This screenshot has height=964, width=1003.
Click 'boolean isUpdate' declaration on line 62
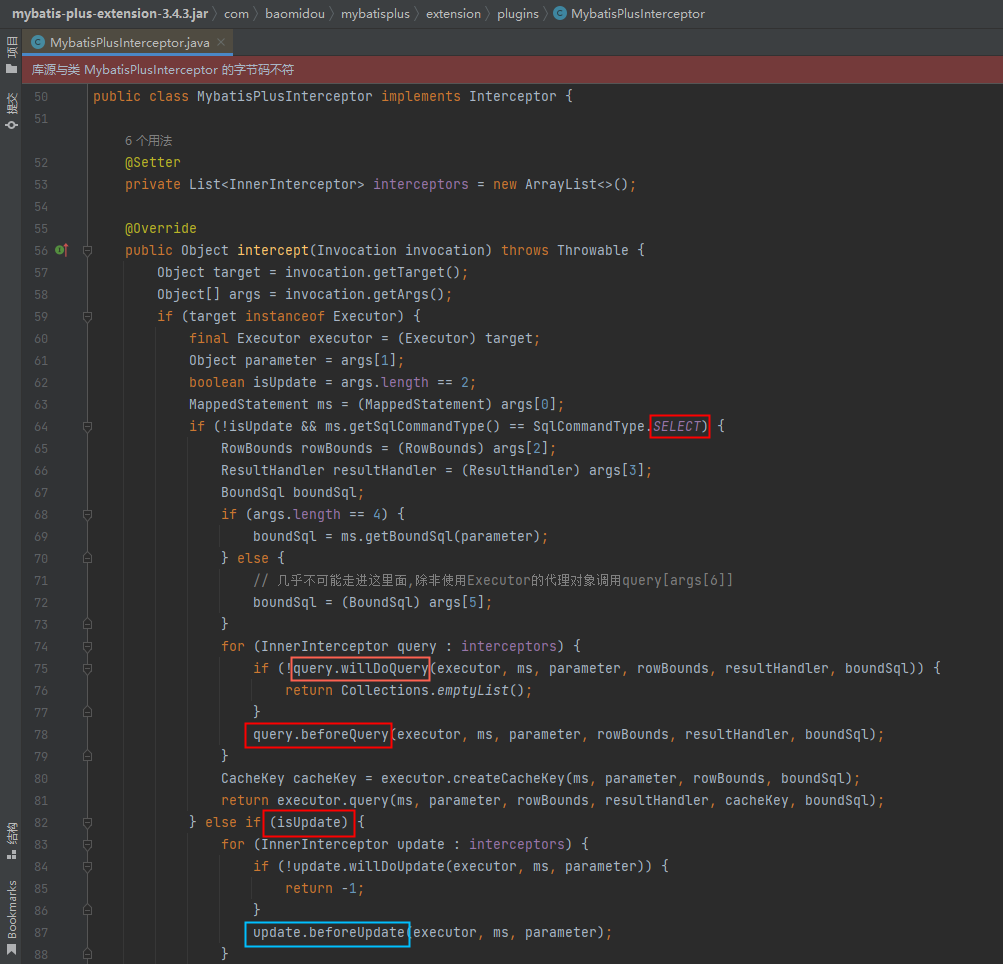click(253, 383)
